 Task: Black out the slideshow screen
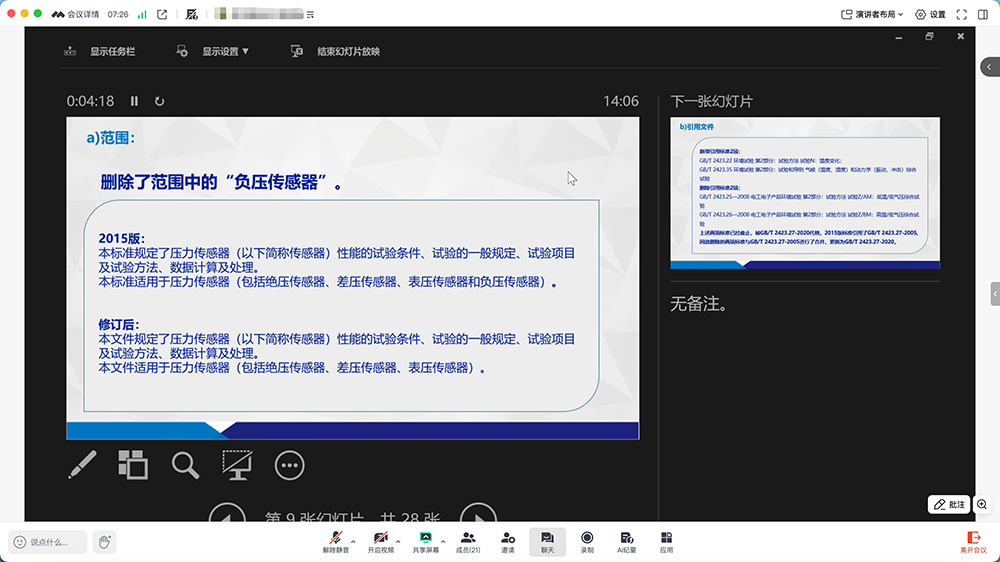tap(237, 464)
